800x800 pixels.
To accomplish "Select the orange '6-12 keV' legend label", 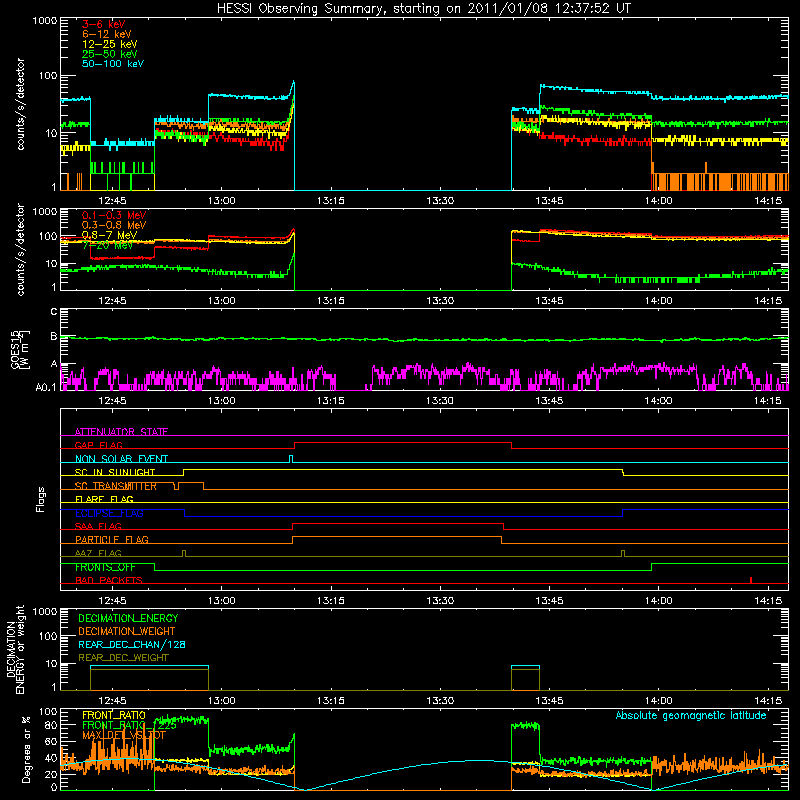I will 107,34.
